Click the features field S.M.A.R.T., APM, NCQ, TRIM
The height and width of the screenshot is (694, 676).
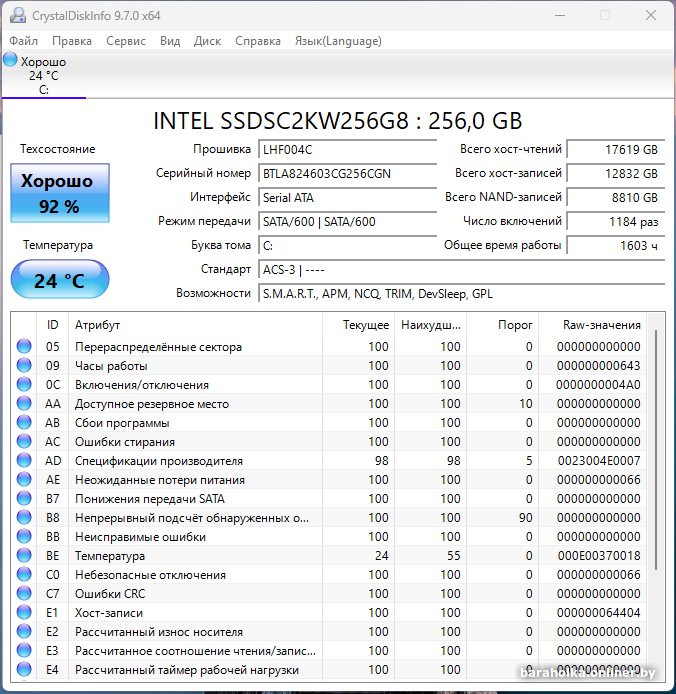[462, 293]
